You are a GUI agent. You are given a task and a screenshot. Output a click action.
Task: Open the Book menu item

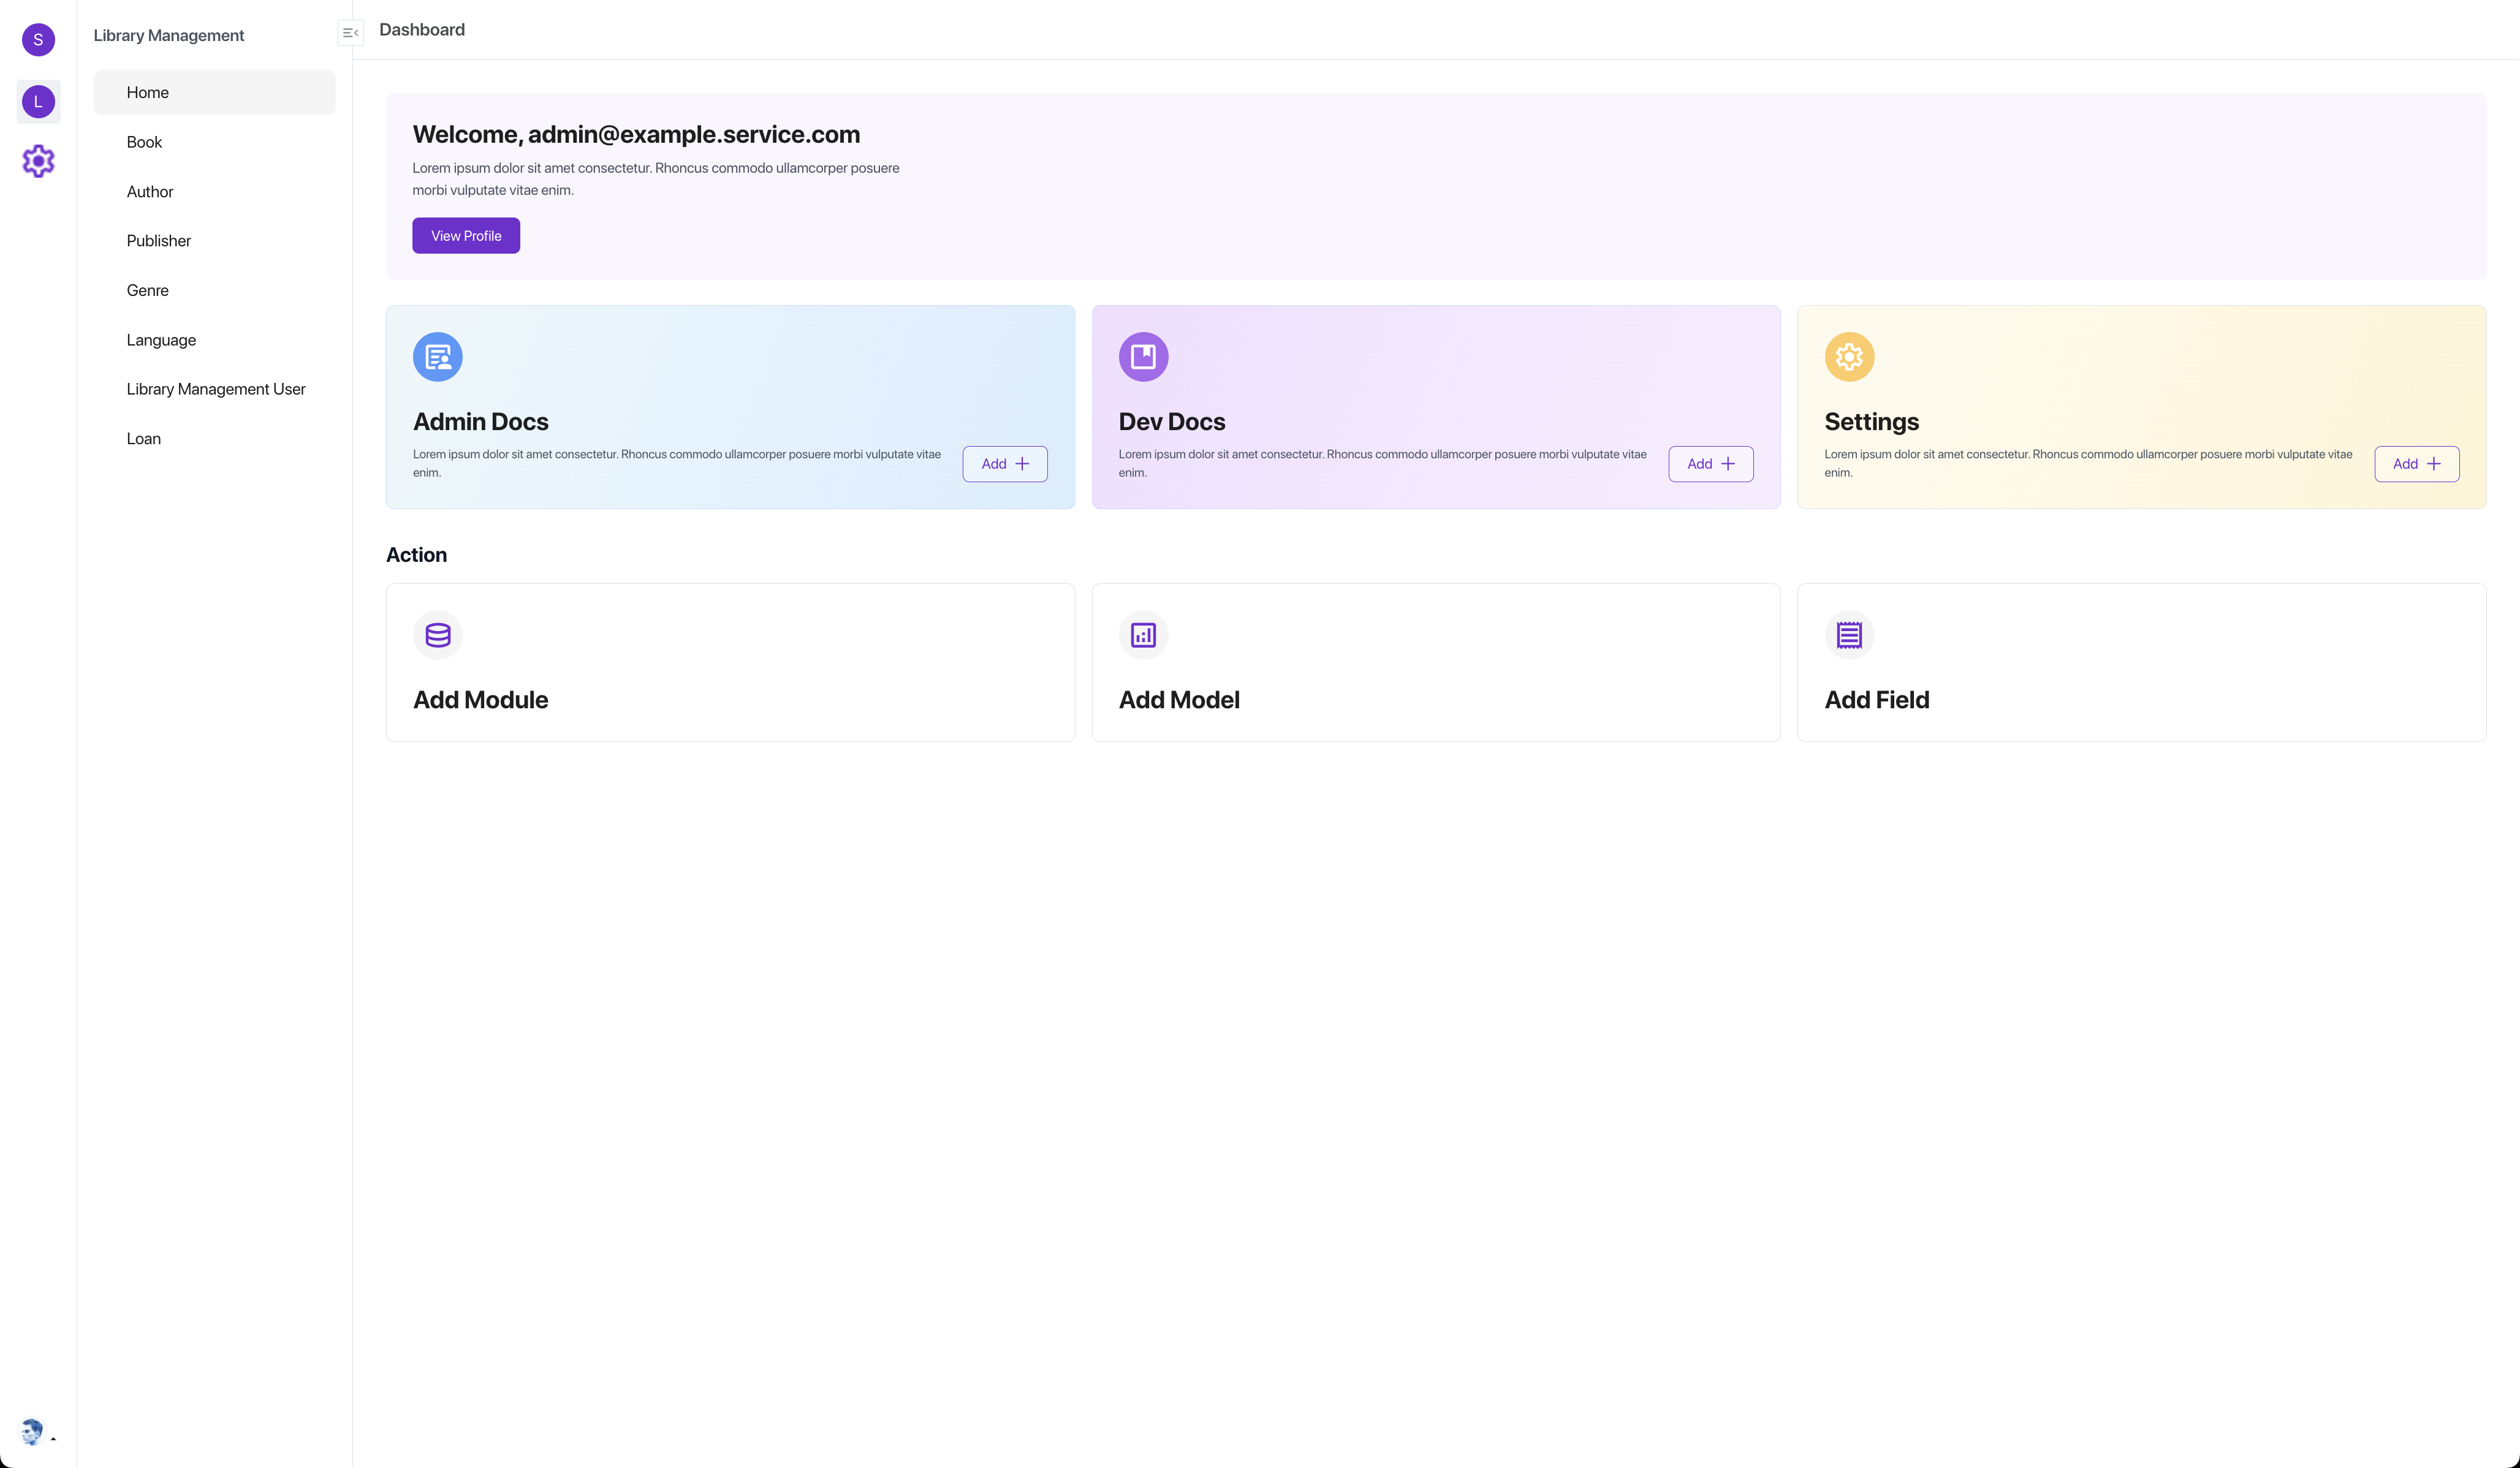tap(144, 142)
